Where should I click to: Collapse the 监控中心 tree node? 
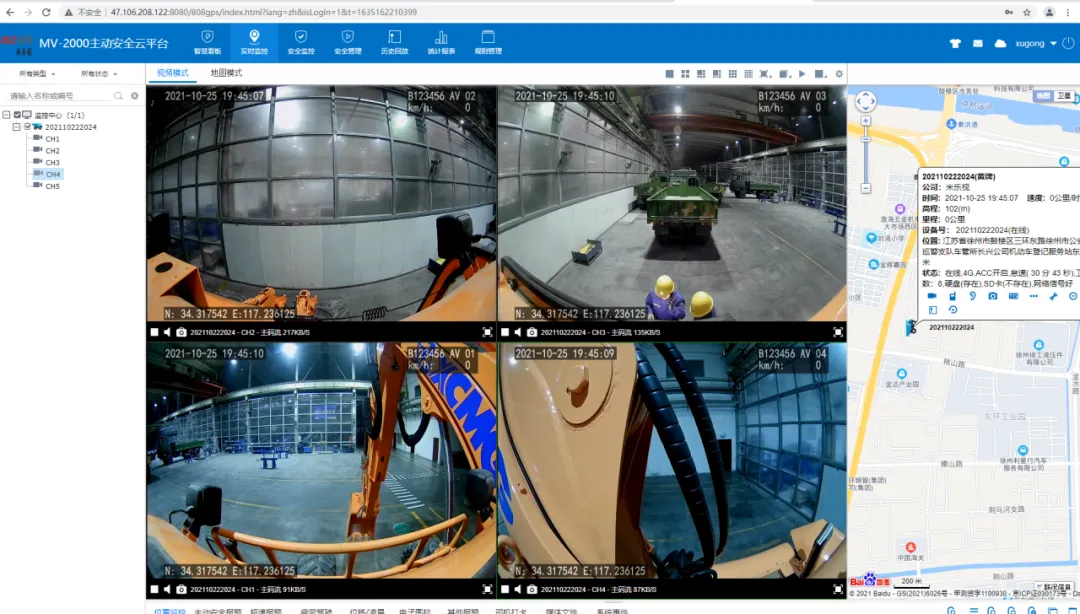(6, 115)
